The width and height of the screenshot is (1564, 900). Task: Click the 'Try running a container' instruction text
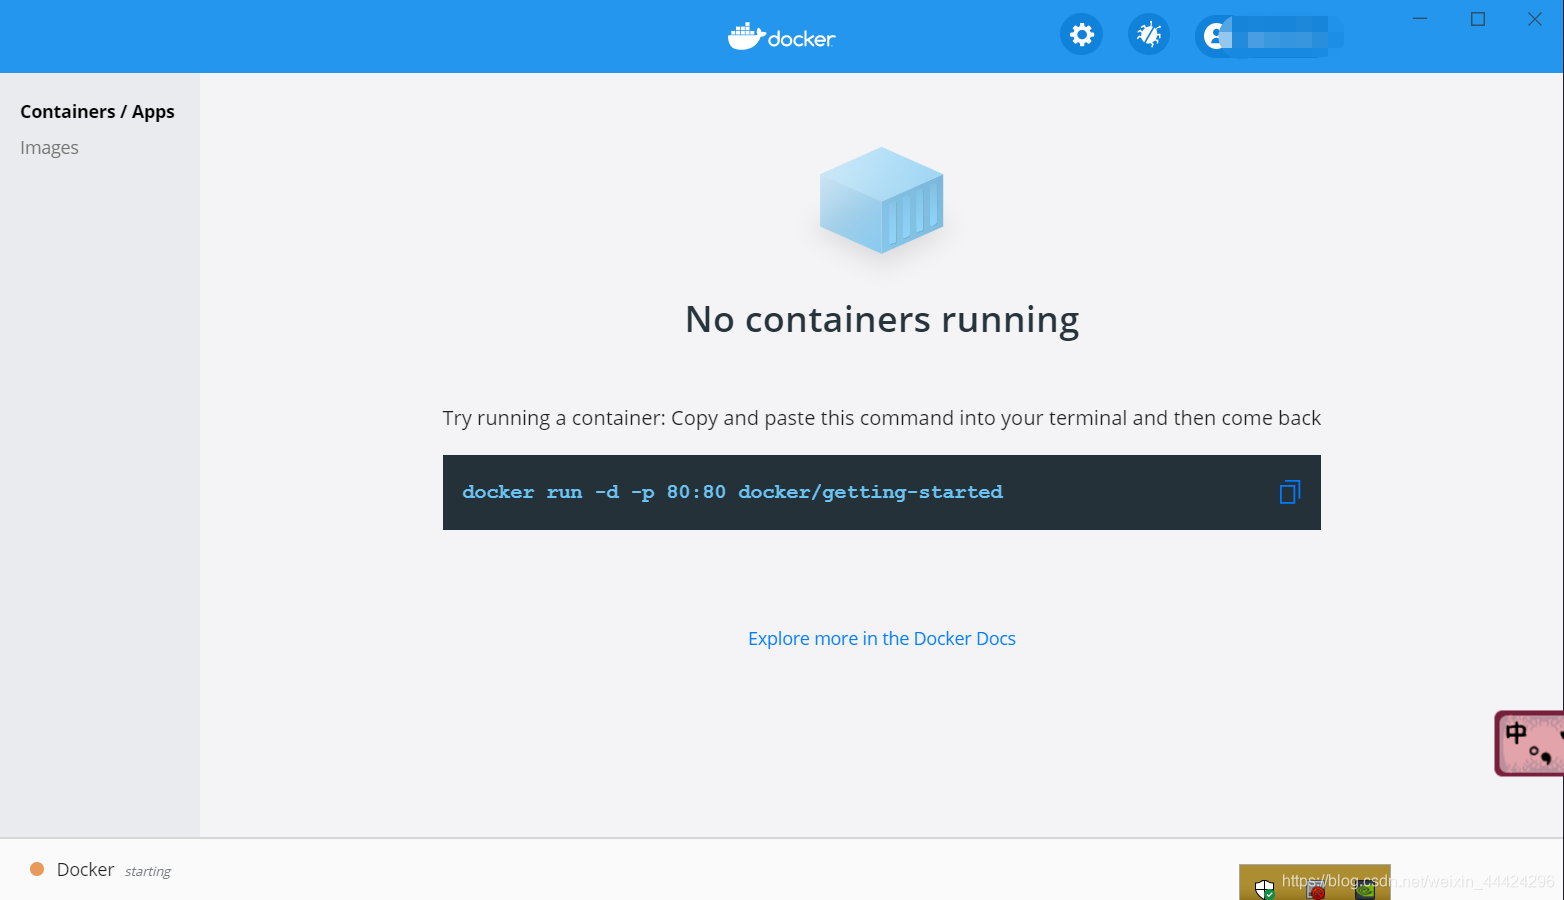click(x=881, y=418)
